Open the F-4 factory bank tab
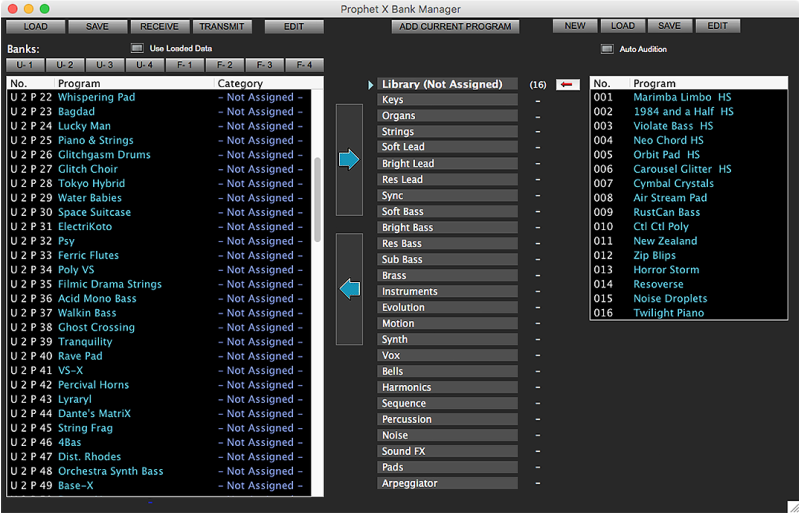 pos(304,65)
